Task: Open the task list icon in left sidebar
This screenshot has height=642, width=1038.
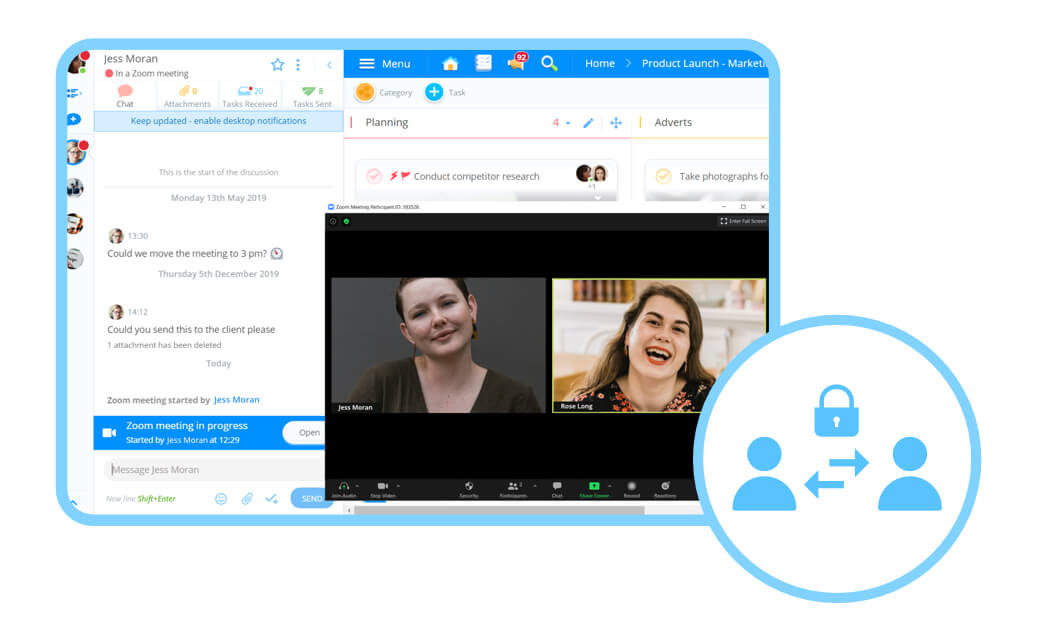Action: pos(74,93)
